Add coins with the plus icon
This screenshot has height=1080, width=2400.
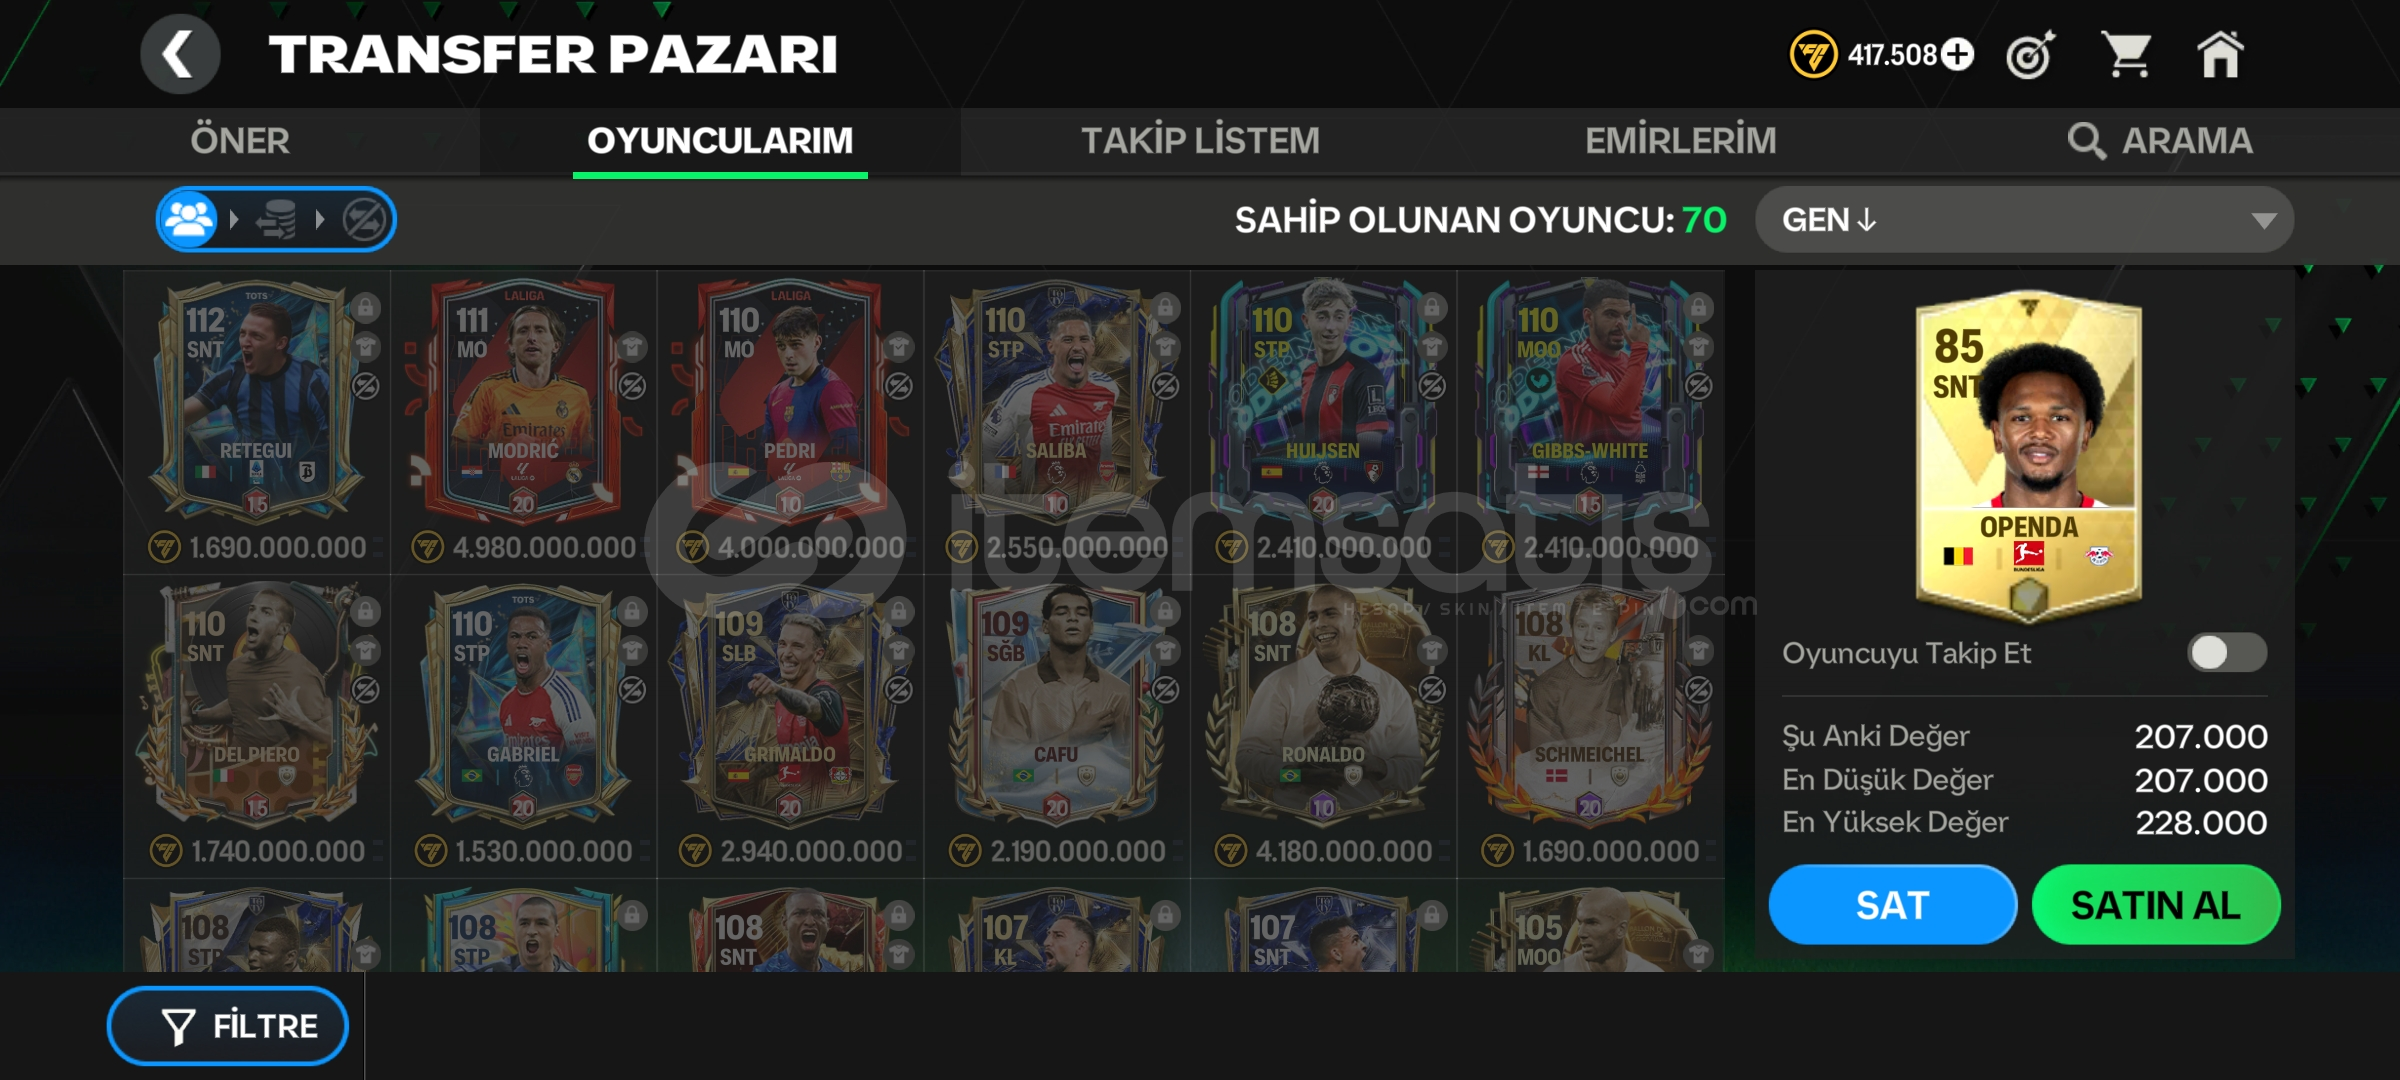[1958, 54]
